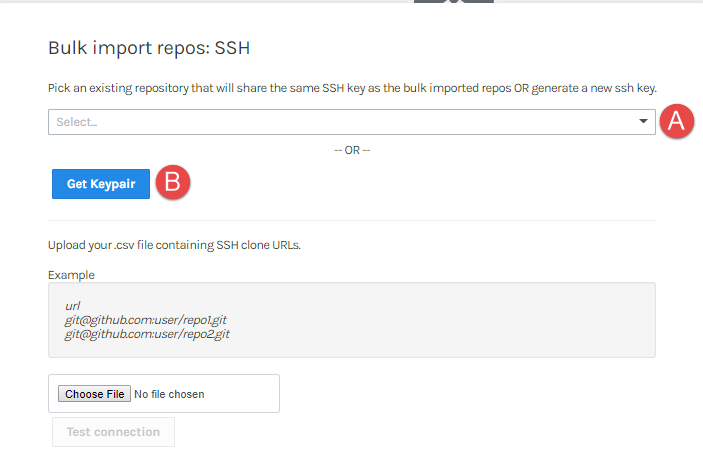Screen dimensions: 703x476
Task: Click the 'url' header in example
Action: click(73, 306)
